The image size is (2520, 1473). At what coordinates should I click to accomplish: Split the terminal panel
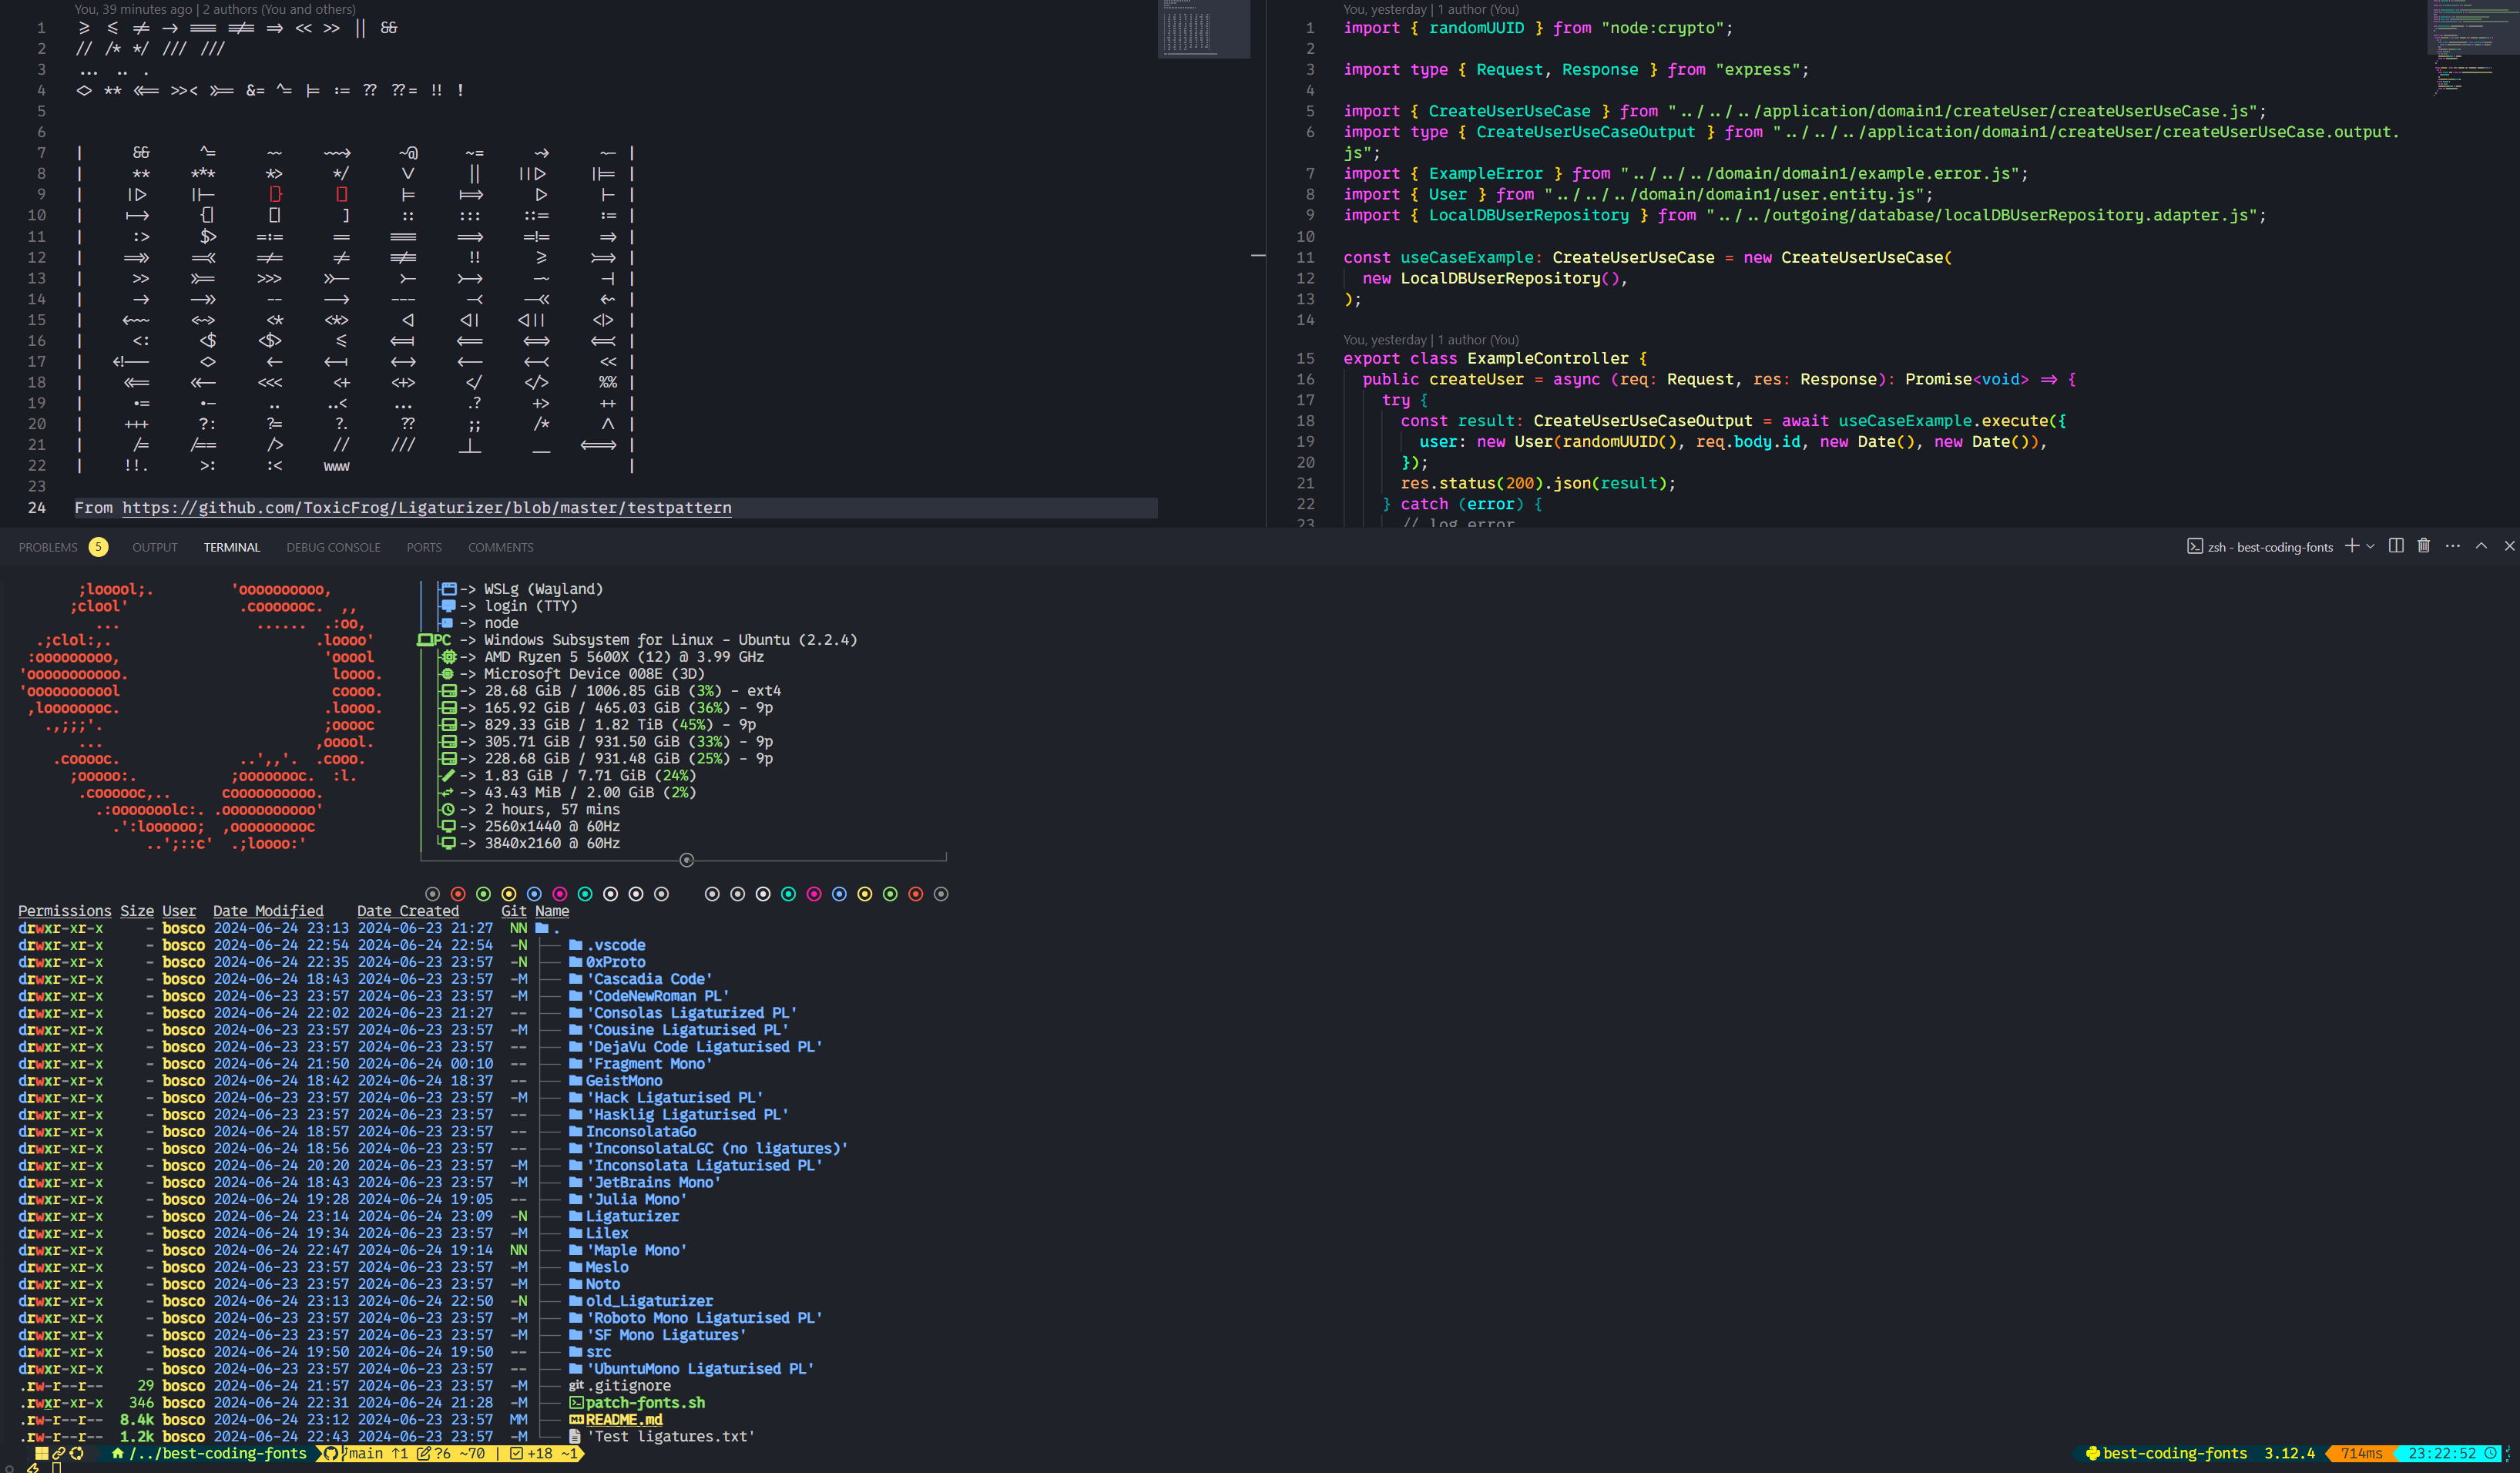coord(2396,546)
